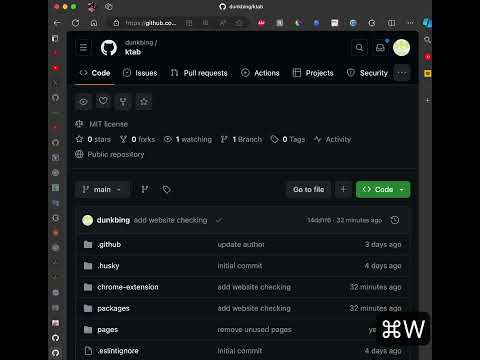Go back with the browser back arrow

click(x=57, y=23)
